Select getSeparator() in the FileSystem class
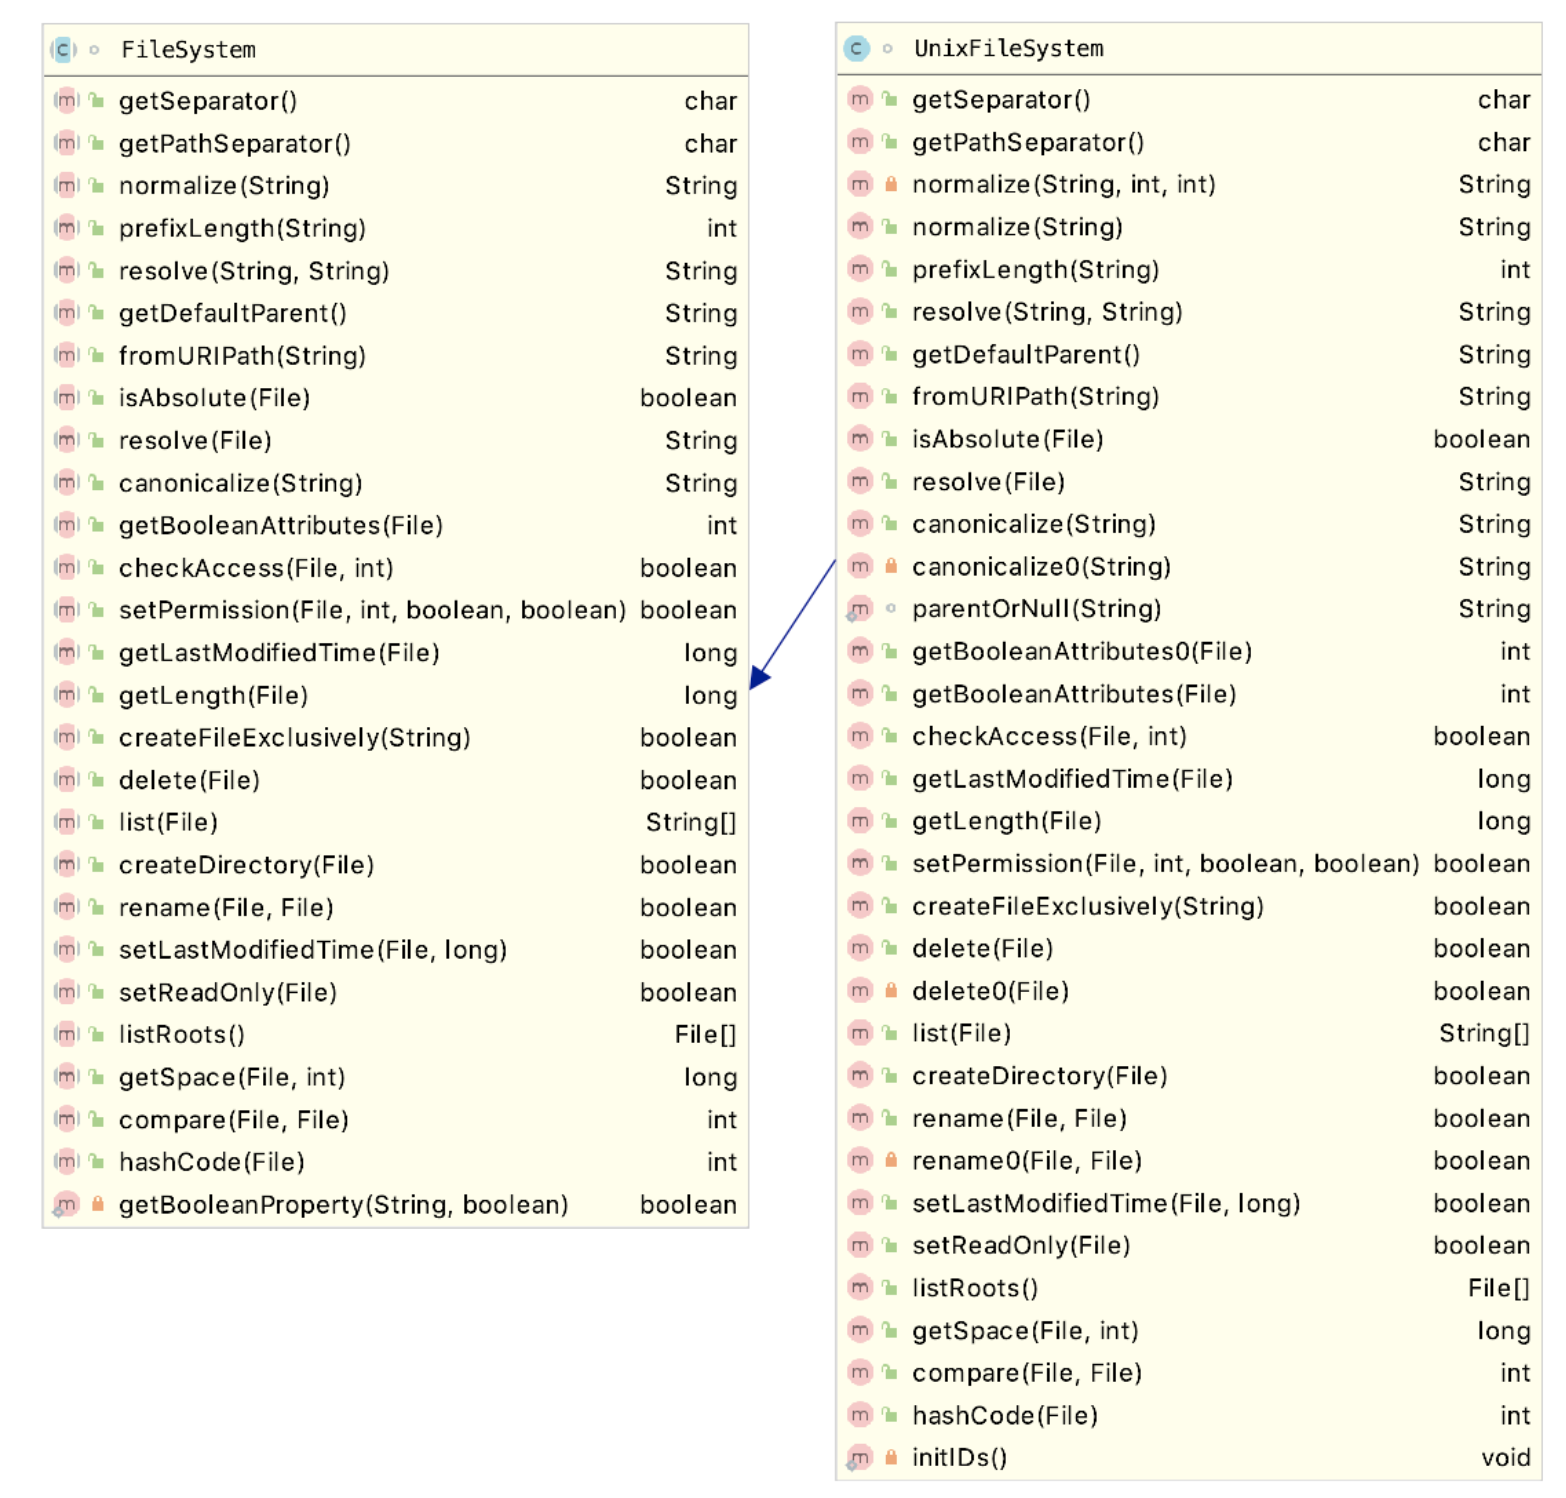Image resolution: width=1566 pixels, height=1498 pixels. click(208, 101)
